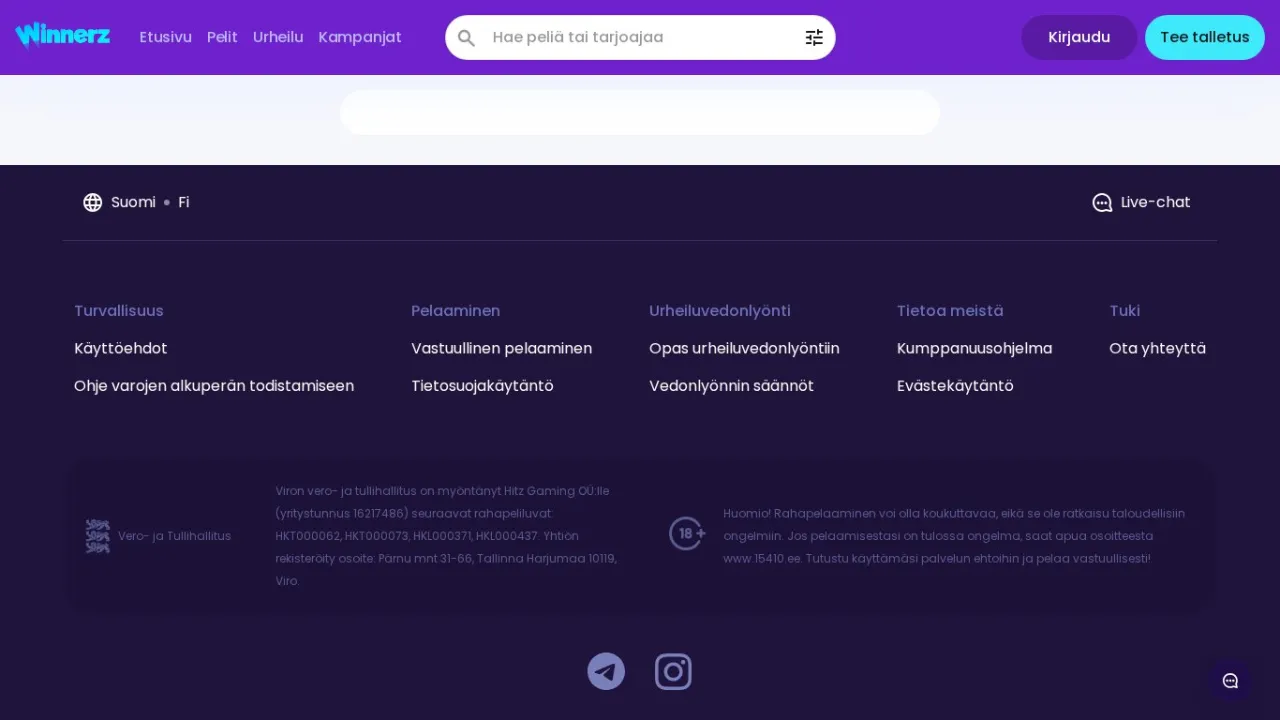Go to the Urheilu section
This screenshot has height=720, width=1280.
click(278, 37)
